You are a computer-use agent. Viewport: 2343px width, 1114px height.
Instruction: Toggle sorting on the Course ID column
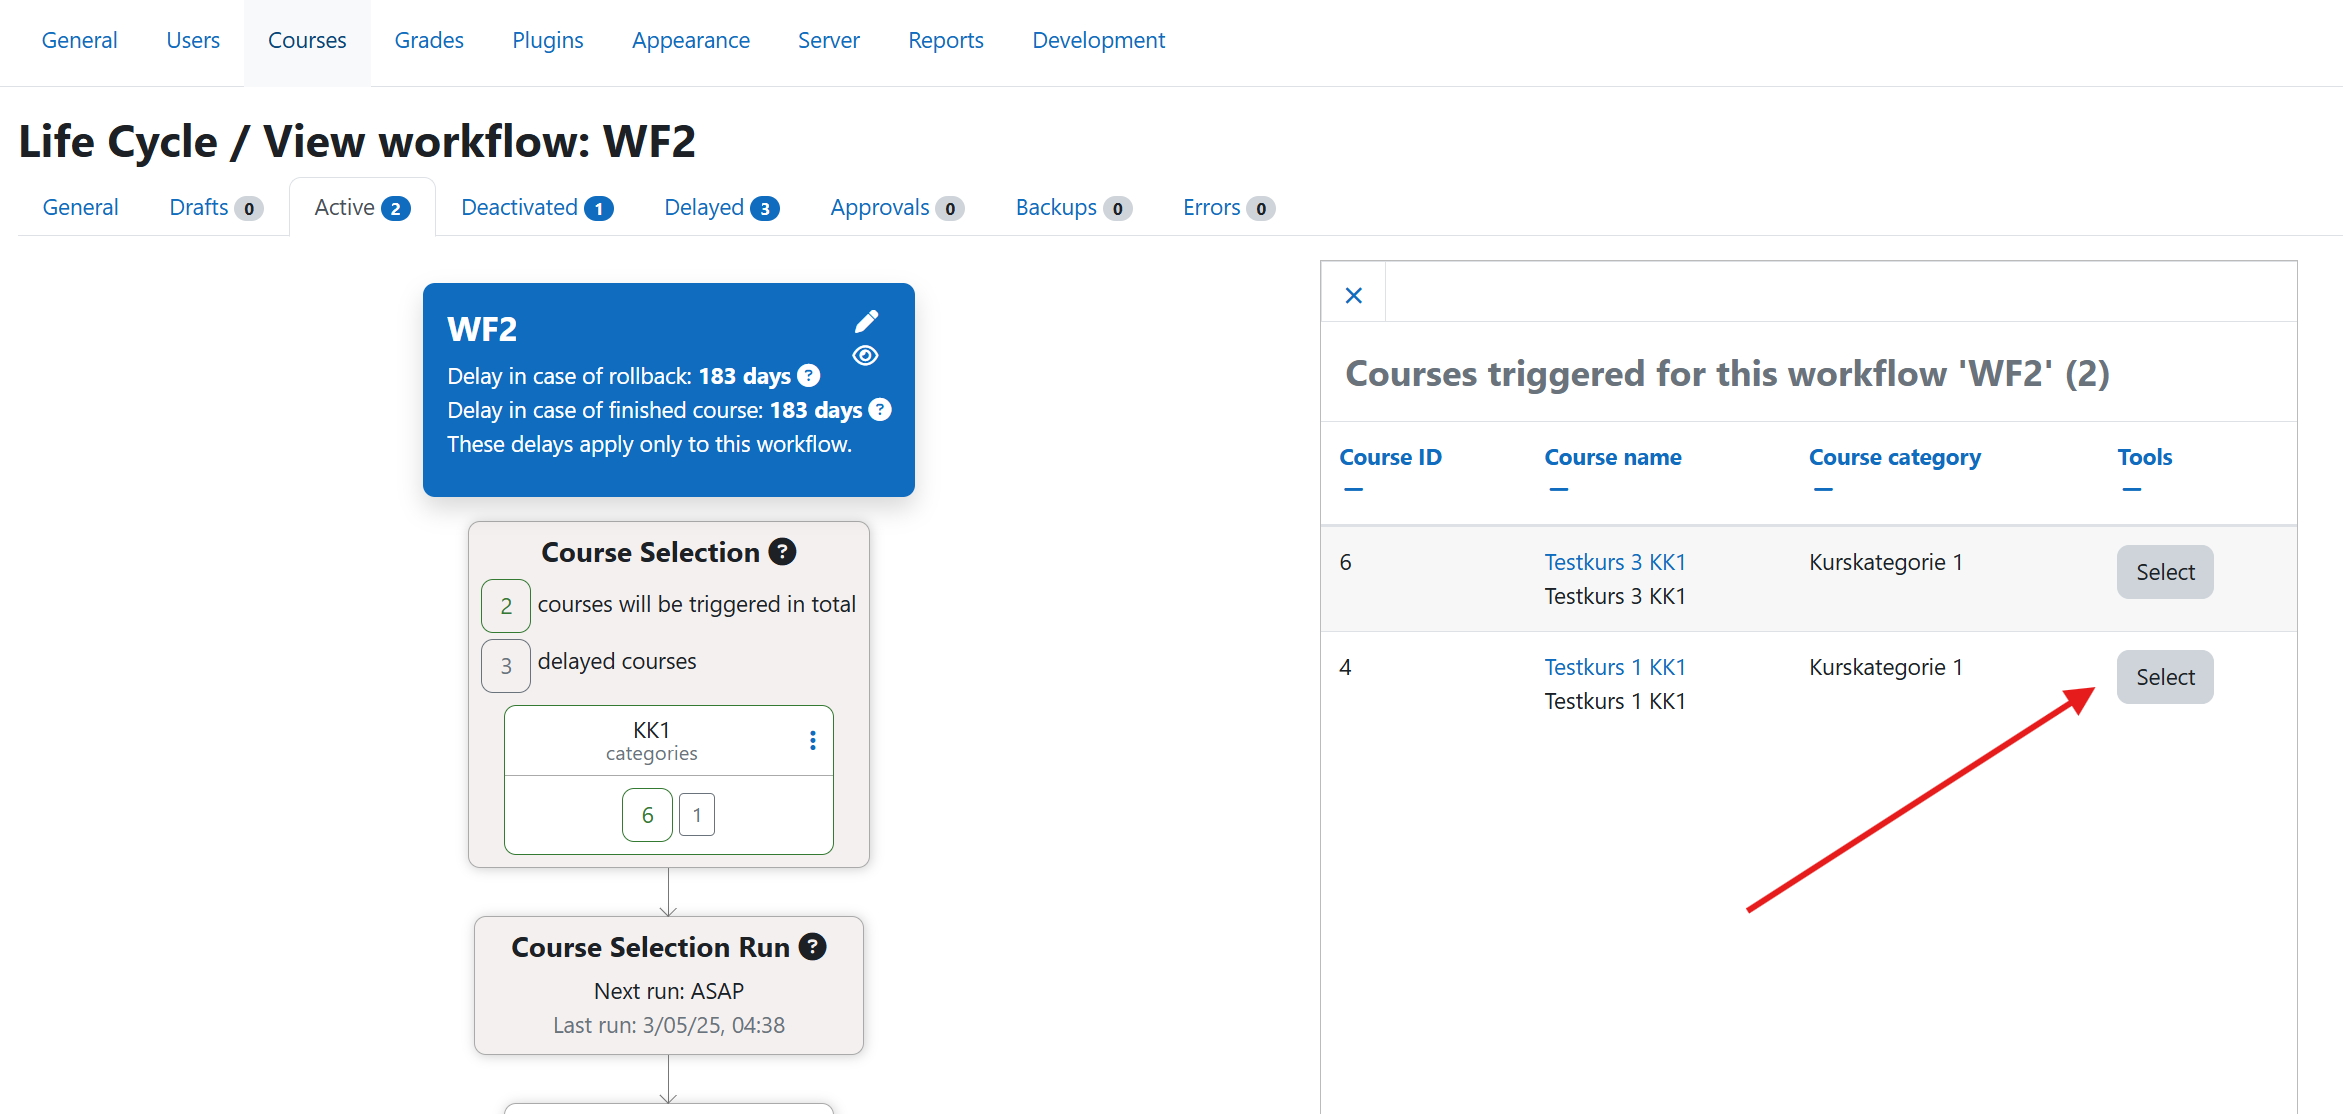pyautogui.click(x=1354, y=488)
